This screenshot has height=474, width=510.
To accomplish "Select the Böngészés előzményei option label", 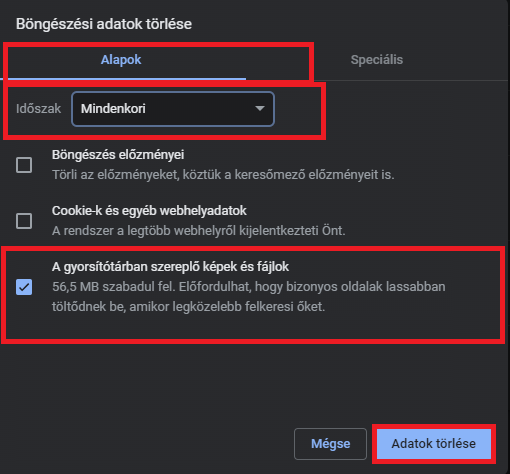I will click(x=118, y=155).
